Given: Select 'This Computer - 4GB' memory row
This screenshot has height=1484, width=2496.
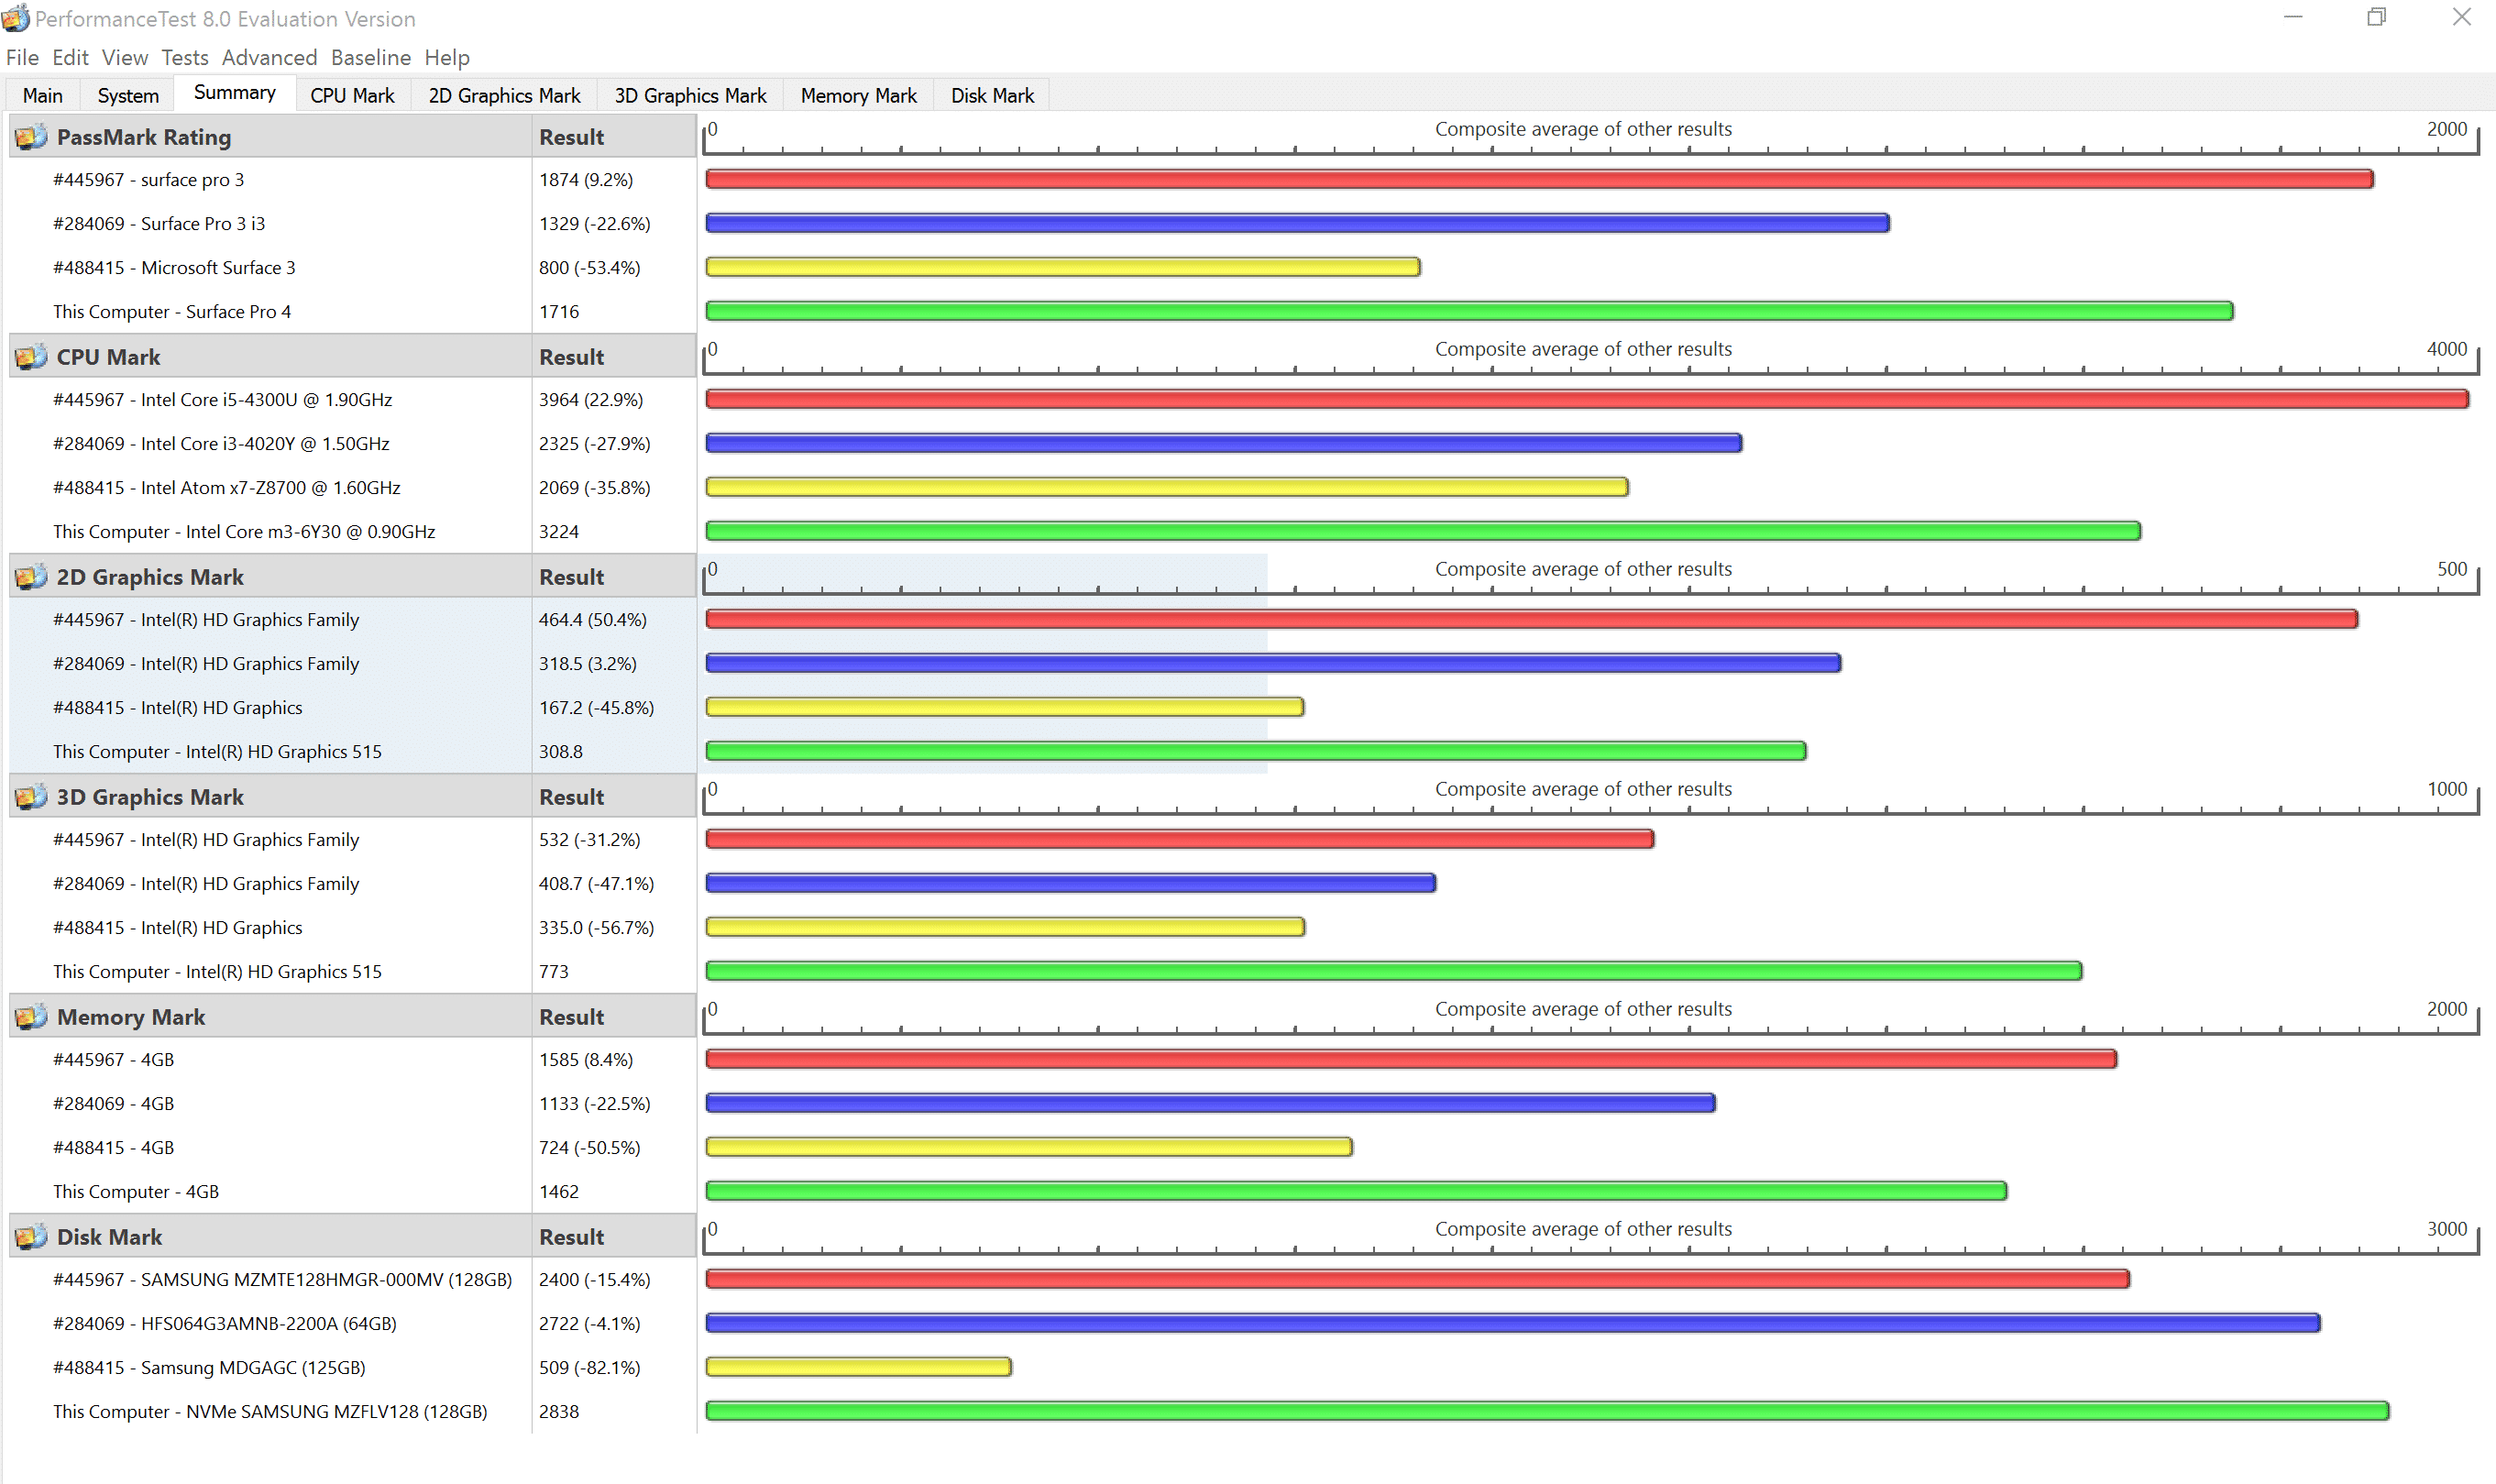Looking at the screenshot, I should pyautogui.click(x=352, y=1192).
